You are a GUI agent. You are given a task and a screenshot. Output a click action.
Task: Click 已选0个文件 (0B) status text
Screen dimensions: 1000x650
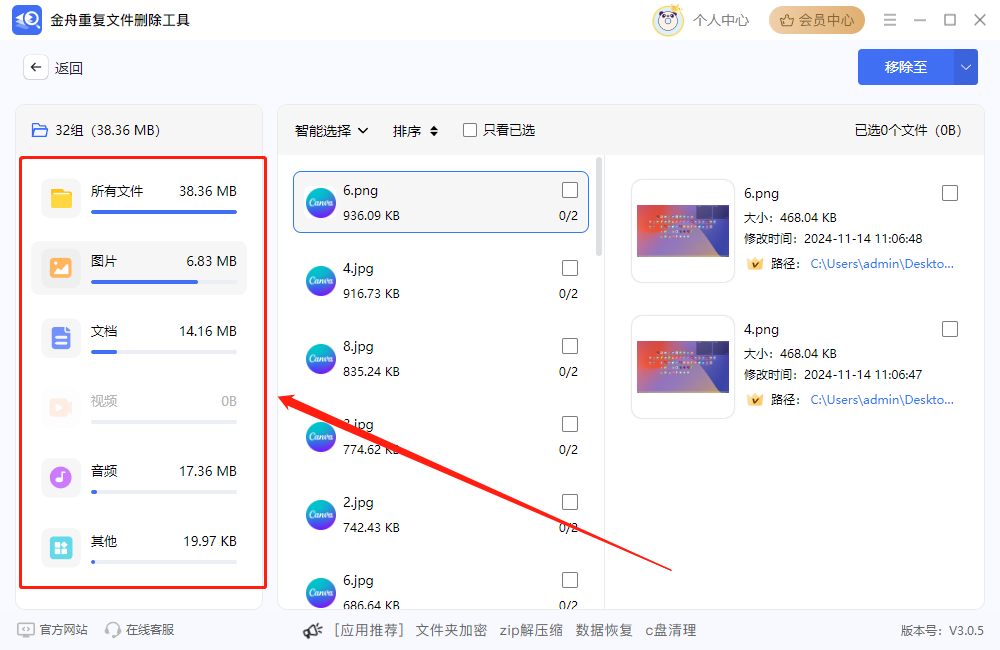[908, 130]
